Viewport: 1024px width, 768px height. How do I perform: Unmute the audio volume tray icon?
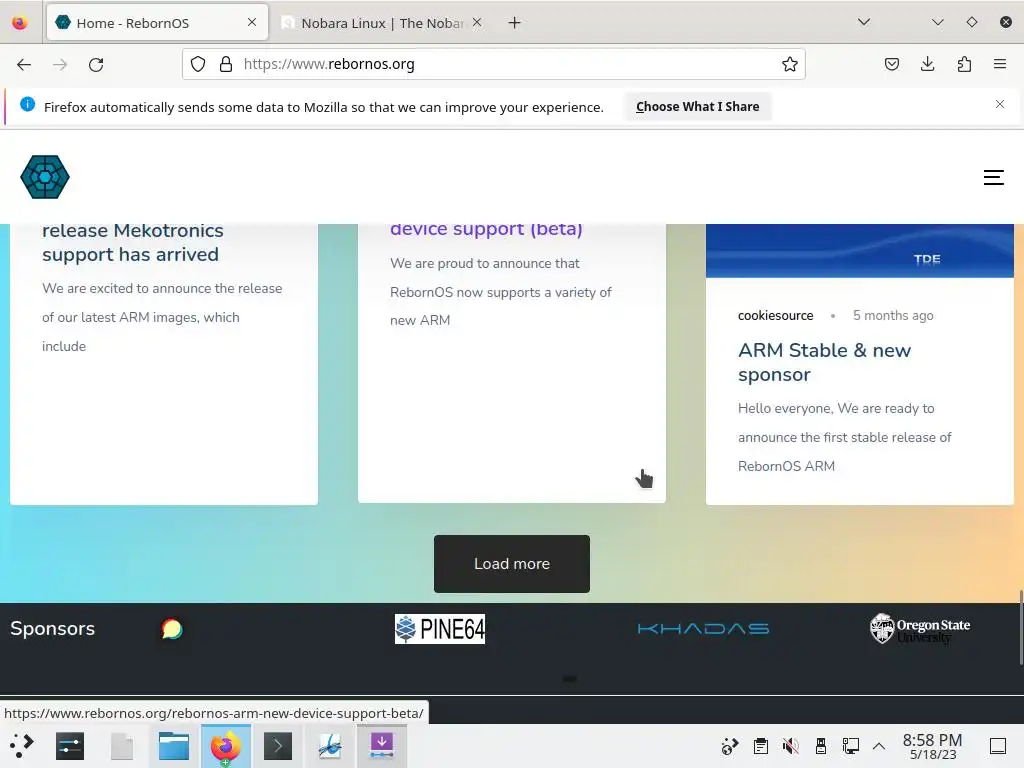790,746
